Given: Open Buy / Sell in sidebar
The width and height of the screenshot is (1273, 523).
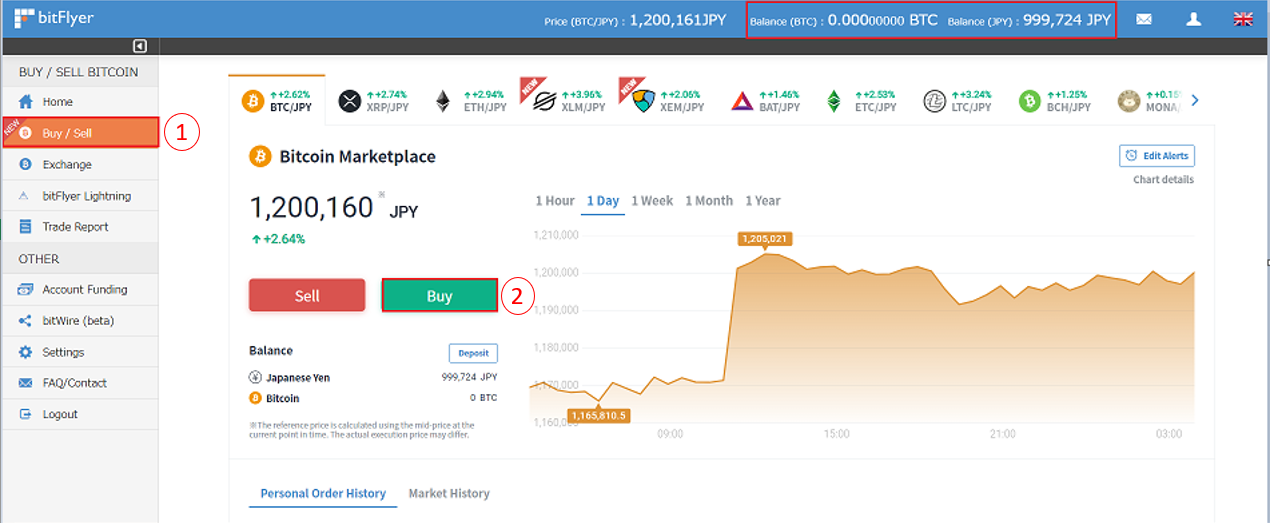Looking at the screenshot, I should 80,133.
